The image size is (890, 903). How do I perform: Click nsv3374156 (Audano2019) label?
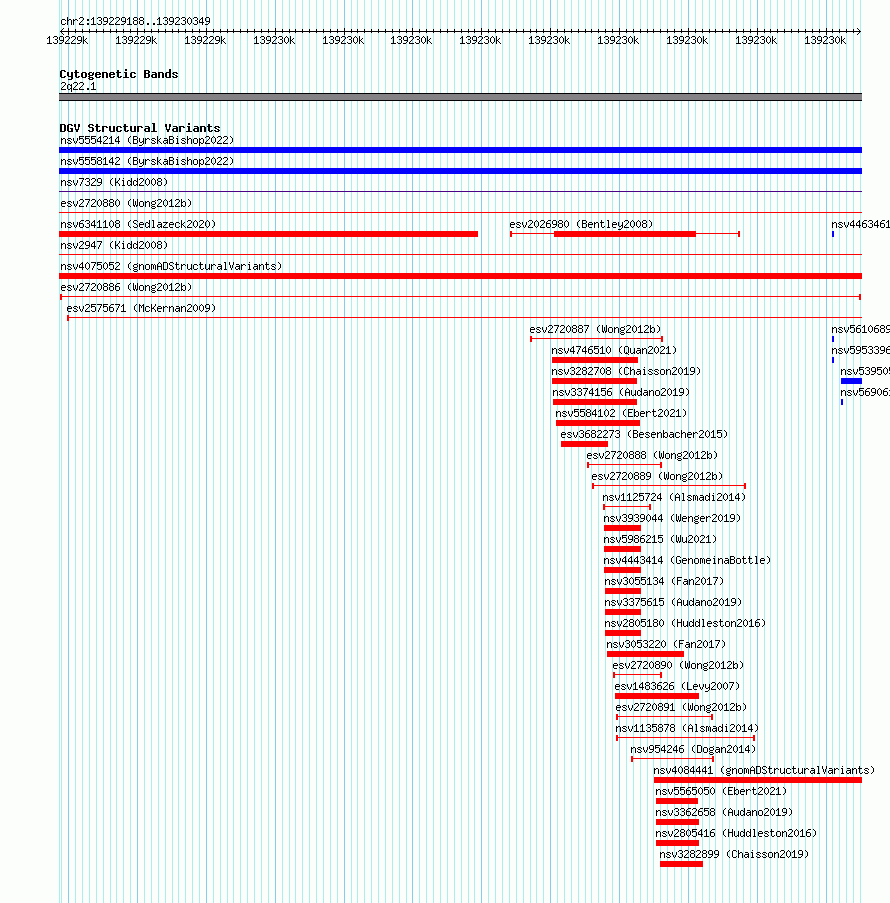click(621, 393)
